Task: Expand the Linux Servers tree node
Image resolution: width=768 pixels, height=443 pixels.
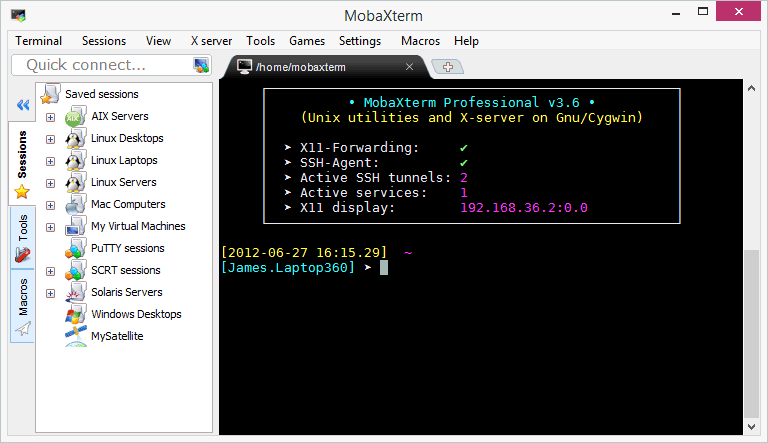Action: pyautogui.click(x=50, y=183)
